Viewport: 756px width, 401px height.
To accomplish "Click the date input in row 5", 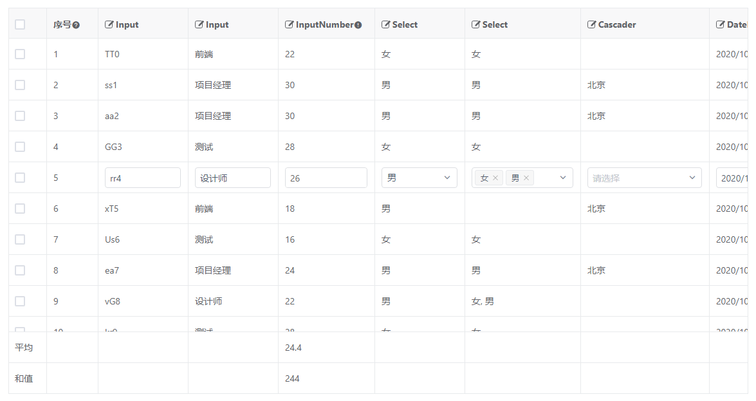I will click(732, 178).
